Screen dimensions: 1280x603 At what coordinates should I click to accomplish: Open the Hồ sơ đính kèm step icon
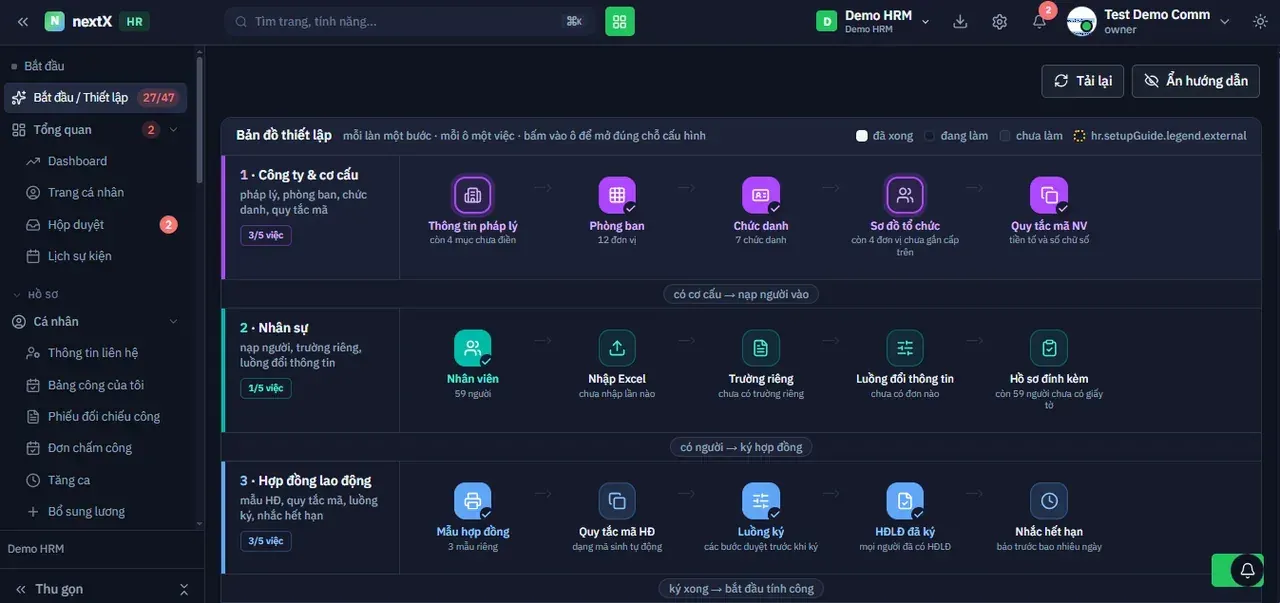point(1049,348)
